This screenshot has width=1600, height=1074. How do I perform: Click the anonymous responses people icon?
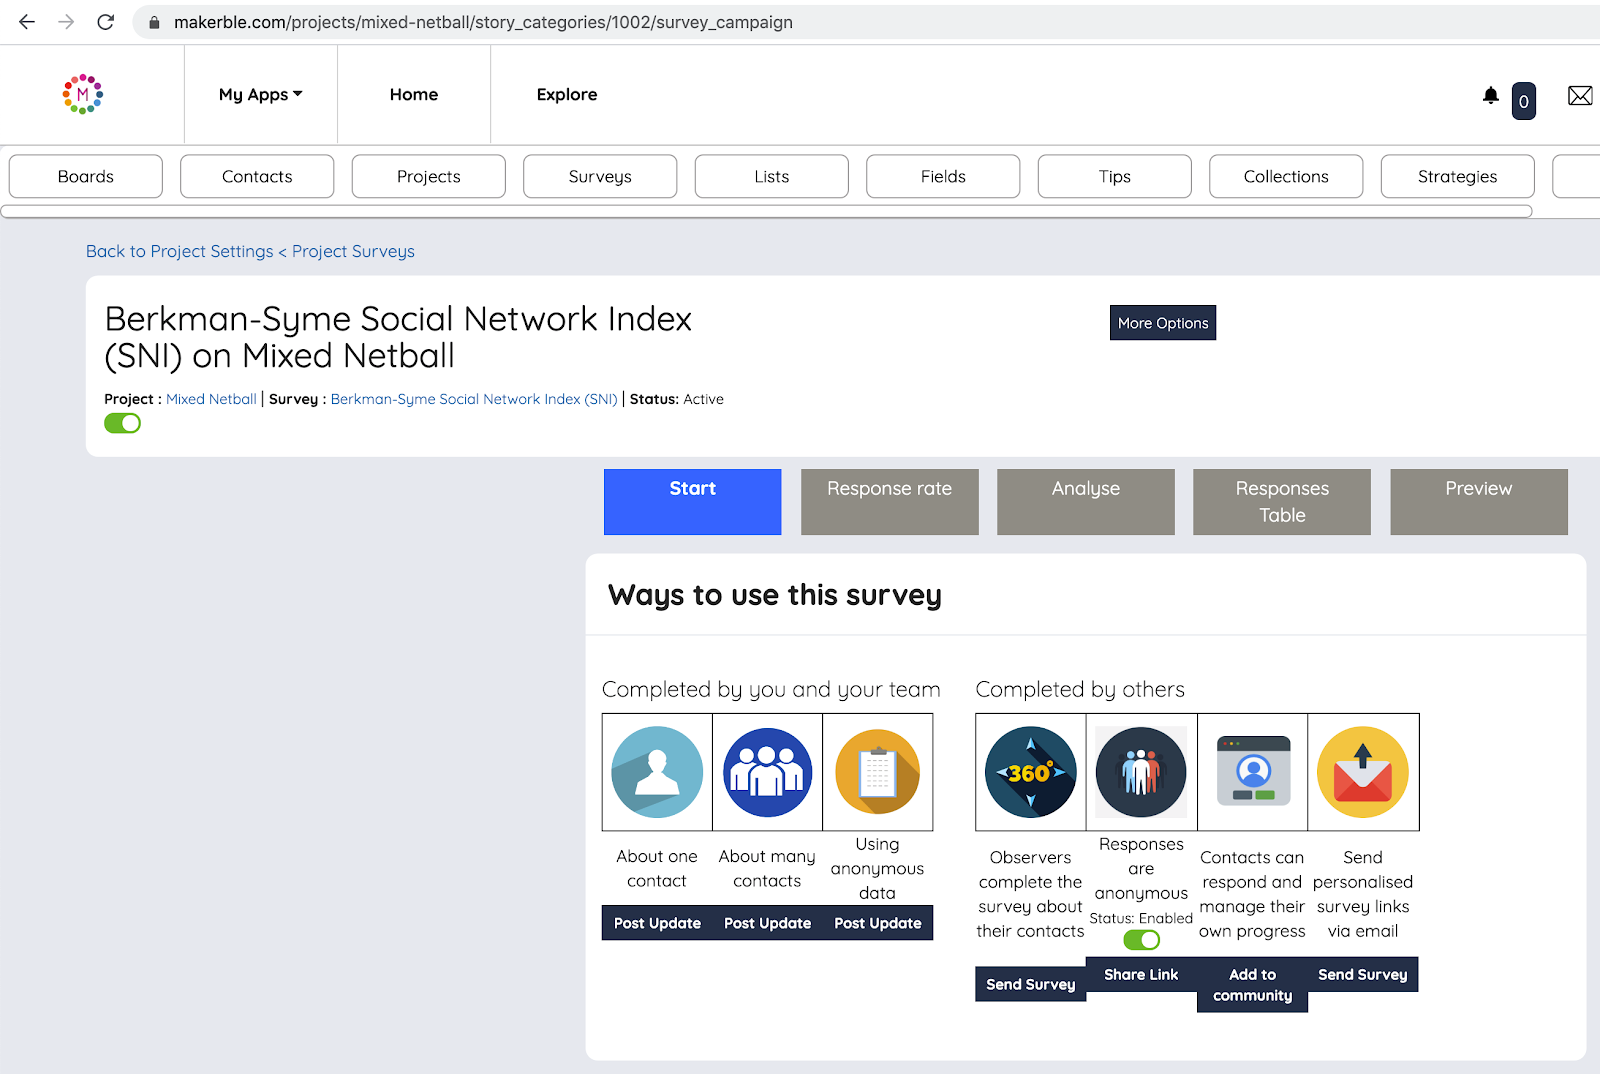1141,772
